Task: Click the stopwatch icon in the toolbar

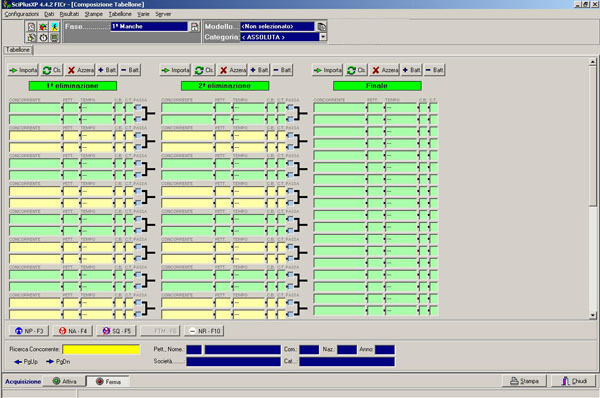Action: tap(43, 38)
